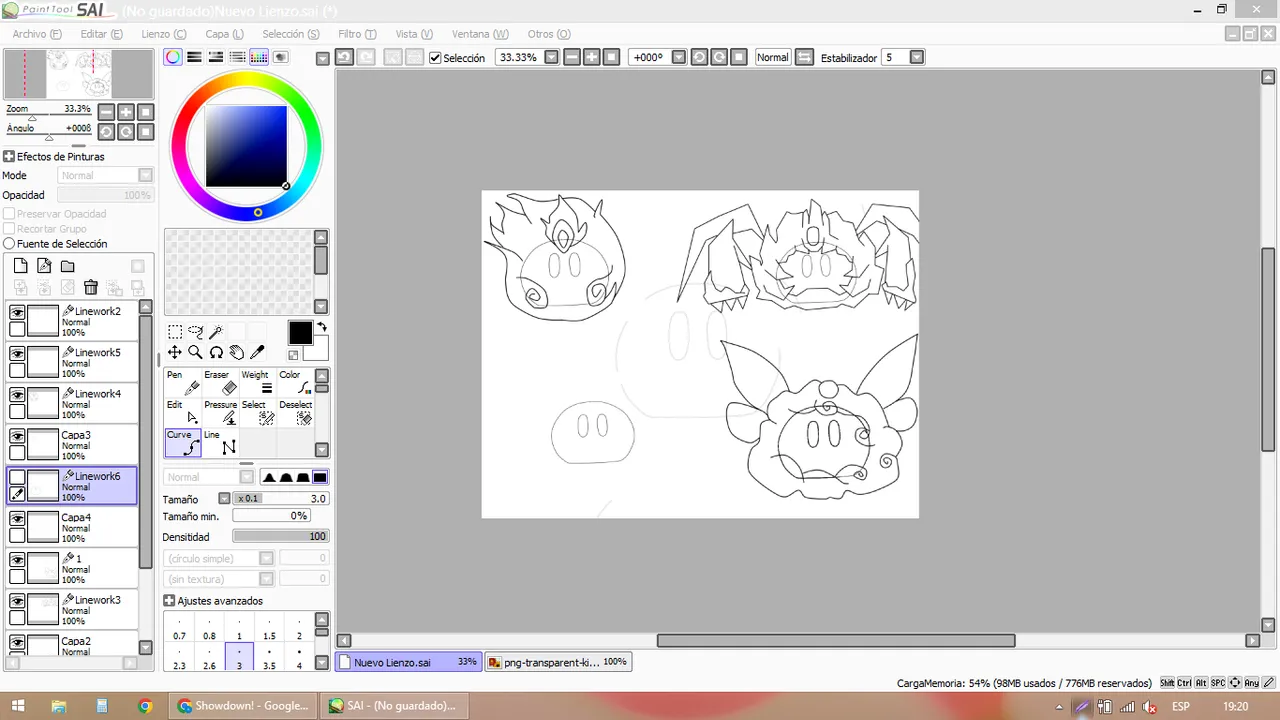Select the lasso selection tool
The height and width of the screenshot is (720, 1280).
[195, 332]
